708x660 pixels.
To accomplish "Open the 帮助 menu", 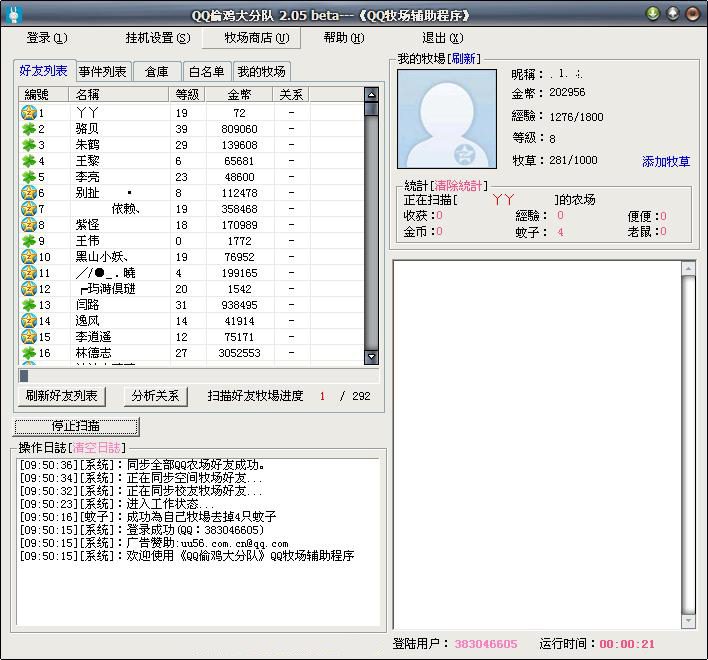I will click(344, 38).
